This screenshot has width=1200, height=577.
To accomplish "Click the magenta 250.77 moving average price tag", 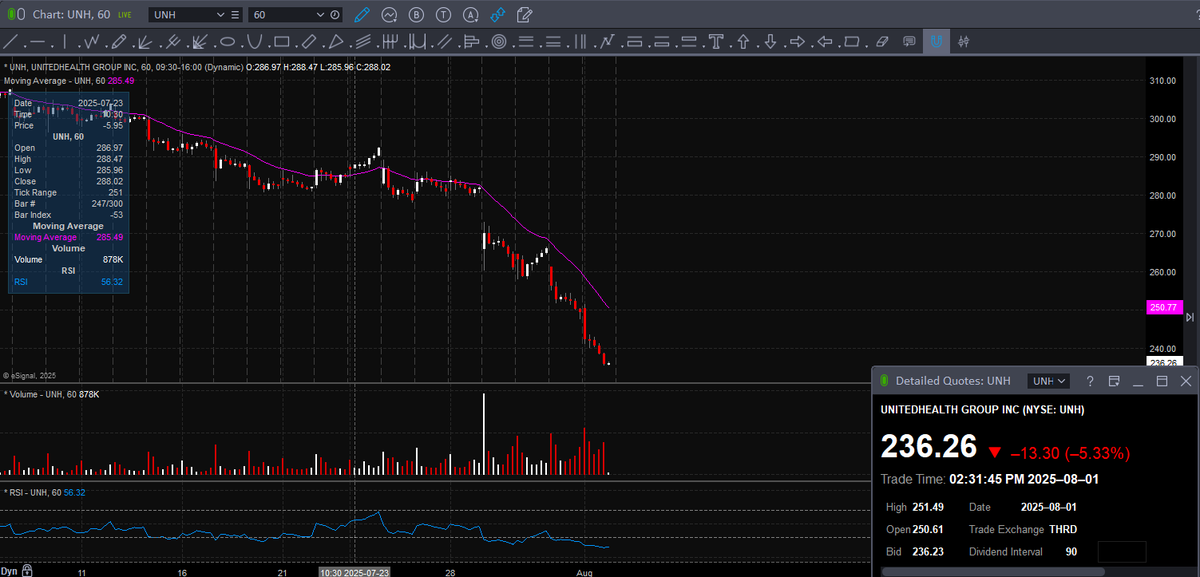I will coord(1166,308).
